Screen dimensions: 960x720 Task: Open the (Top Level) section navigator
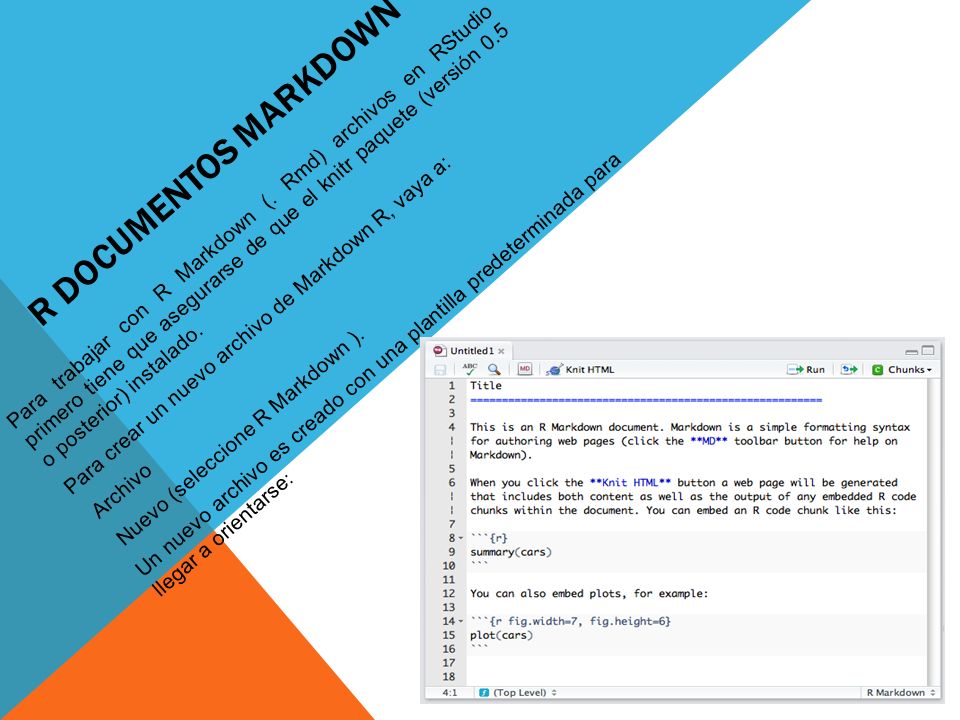[x=518, y=692]
